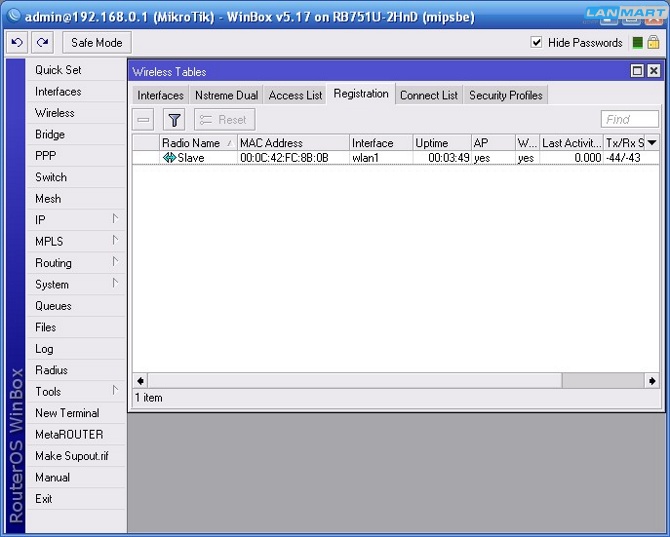Toggle the Hide Passwords checkbox

coord(536,42)
